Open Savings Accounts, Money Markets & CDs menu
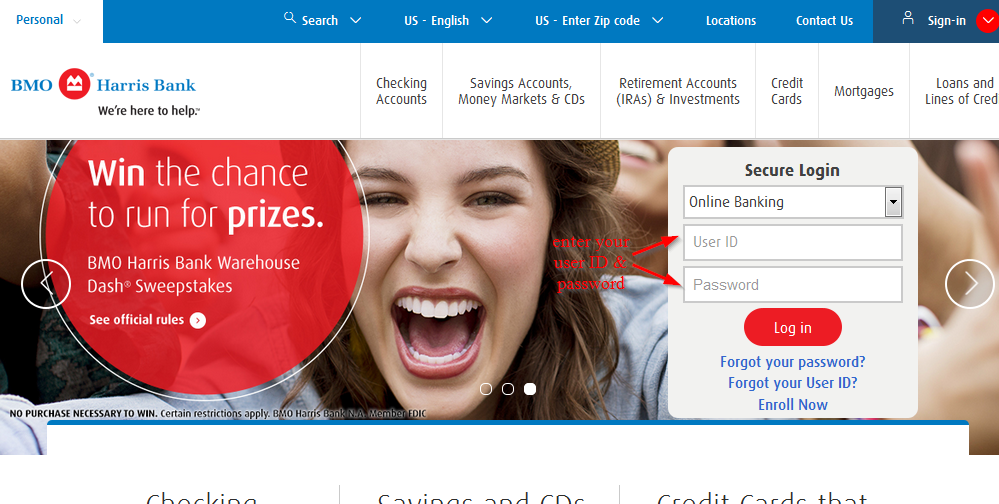 tap(521, 91)
